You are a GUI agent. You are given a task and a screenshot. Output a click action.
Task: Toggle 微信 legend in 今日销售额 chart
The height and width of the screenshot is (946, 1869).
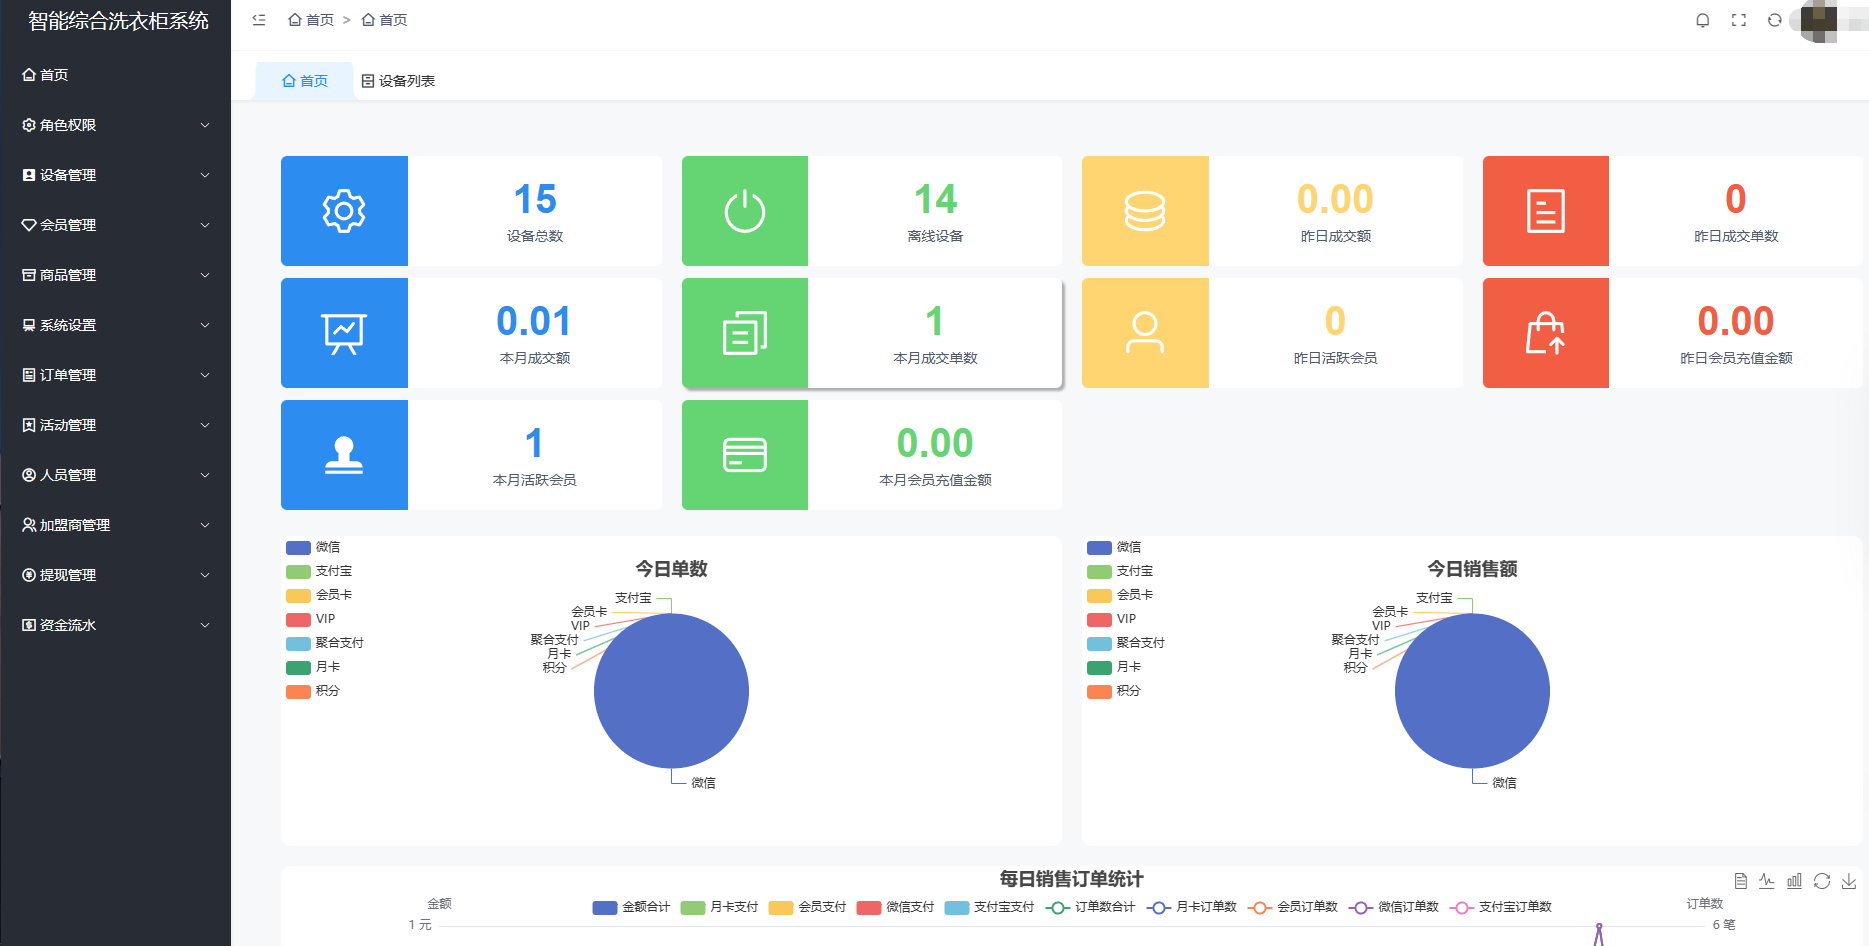[x=1114, y=547]
